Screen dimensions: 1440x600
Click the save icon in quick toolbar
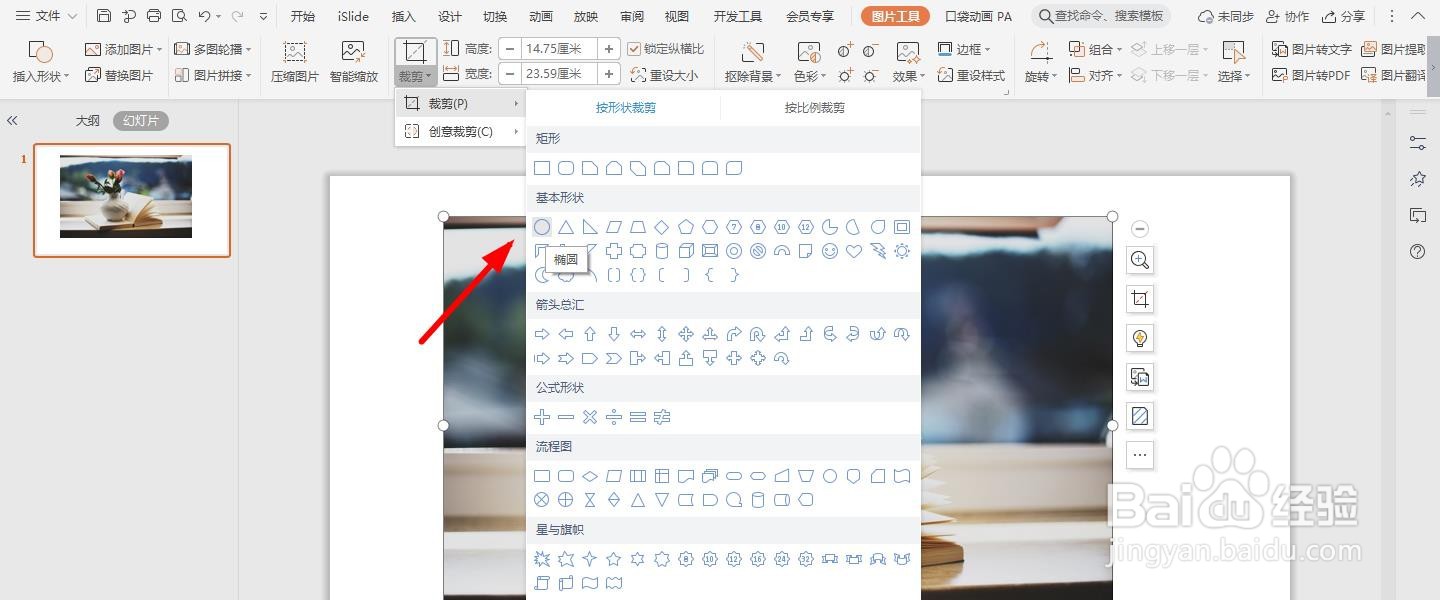[104, 16]
